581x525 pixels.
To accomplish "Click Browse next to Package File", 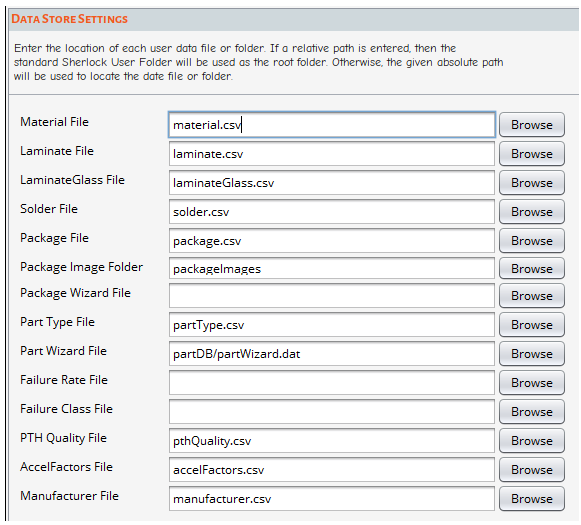I will point(532,241).
